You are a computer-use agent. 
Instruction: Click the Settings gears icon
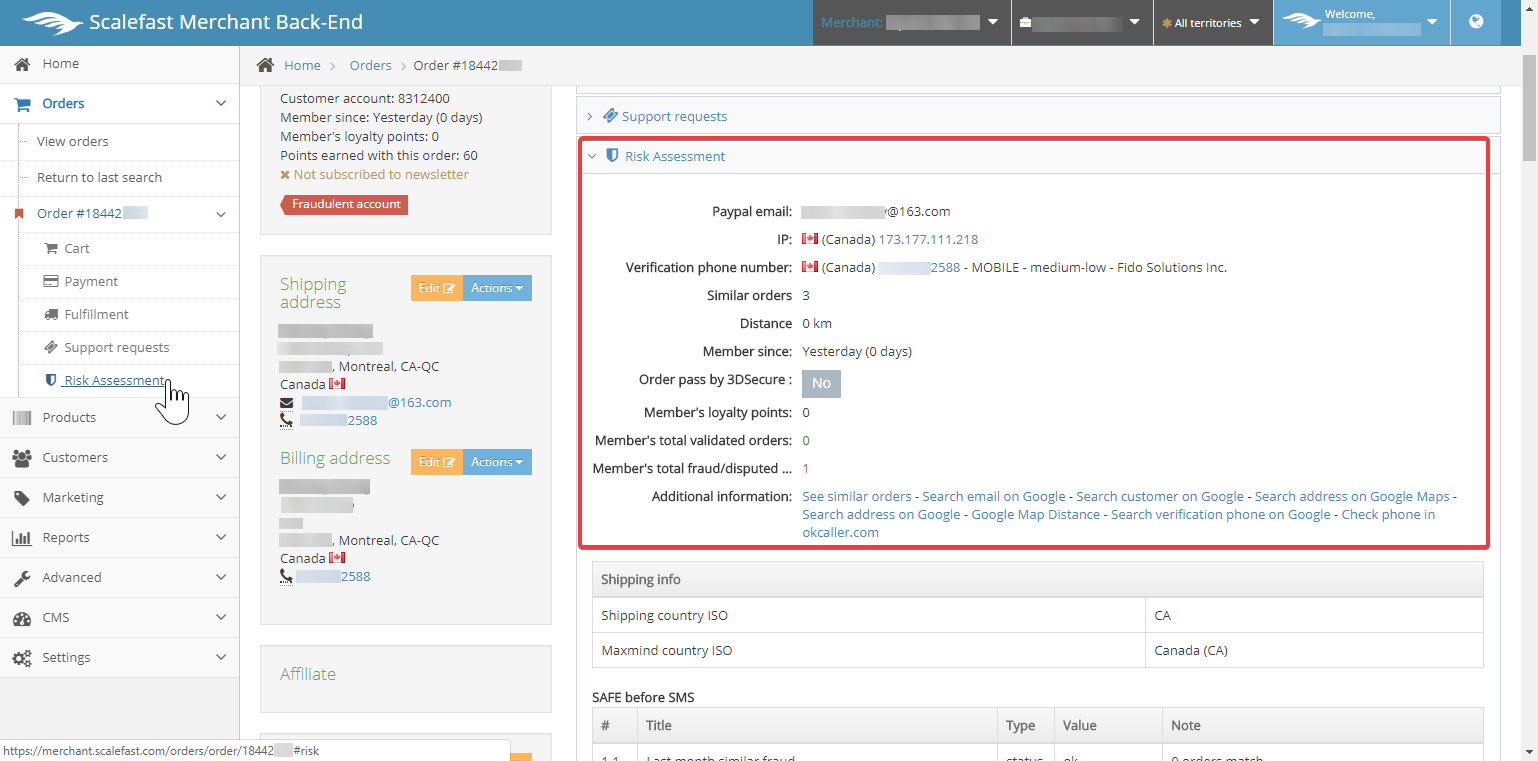pyautogui.click(x=22, y=658)
